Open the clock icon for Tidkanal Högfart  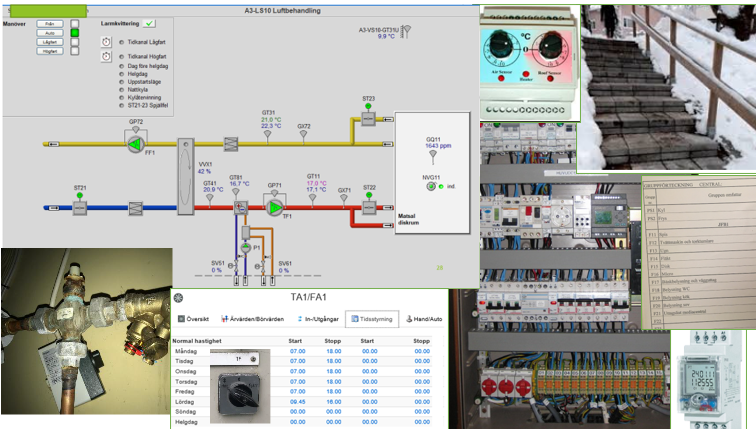click(107, 56)
